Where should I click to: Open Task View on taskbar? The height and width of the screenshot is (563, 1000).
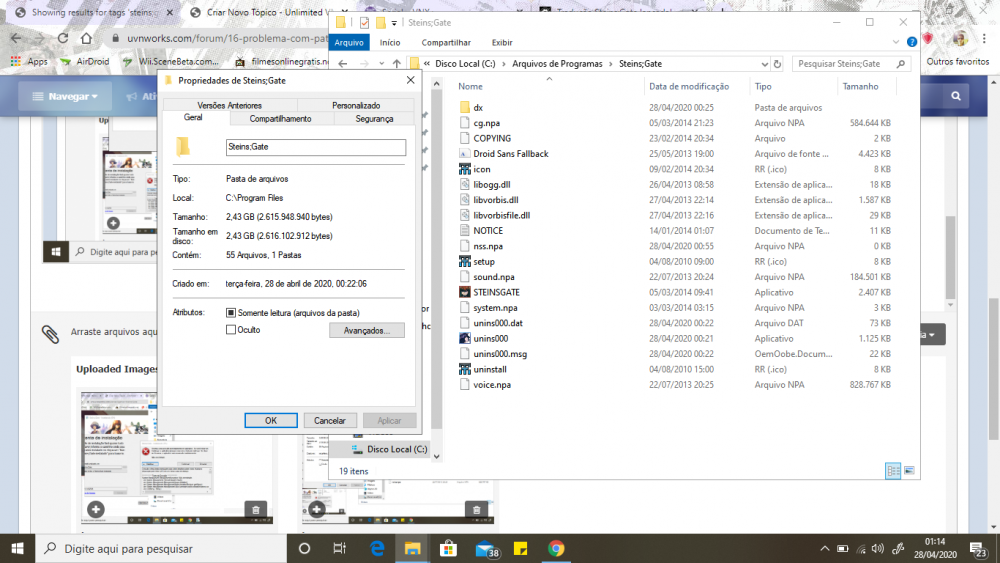339,548
